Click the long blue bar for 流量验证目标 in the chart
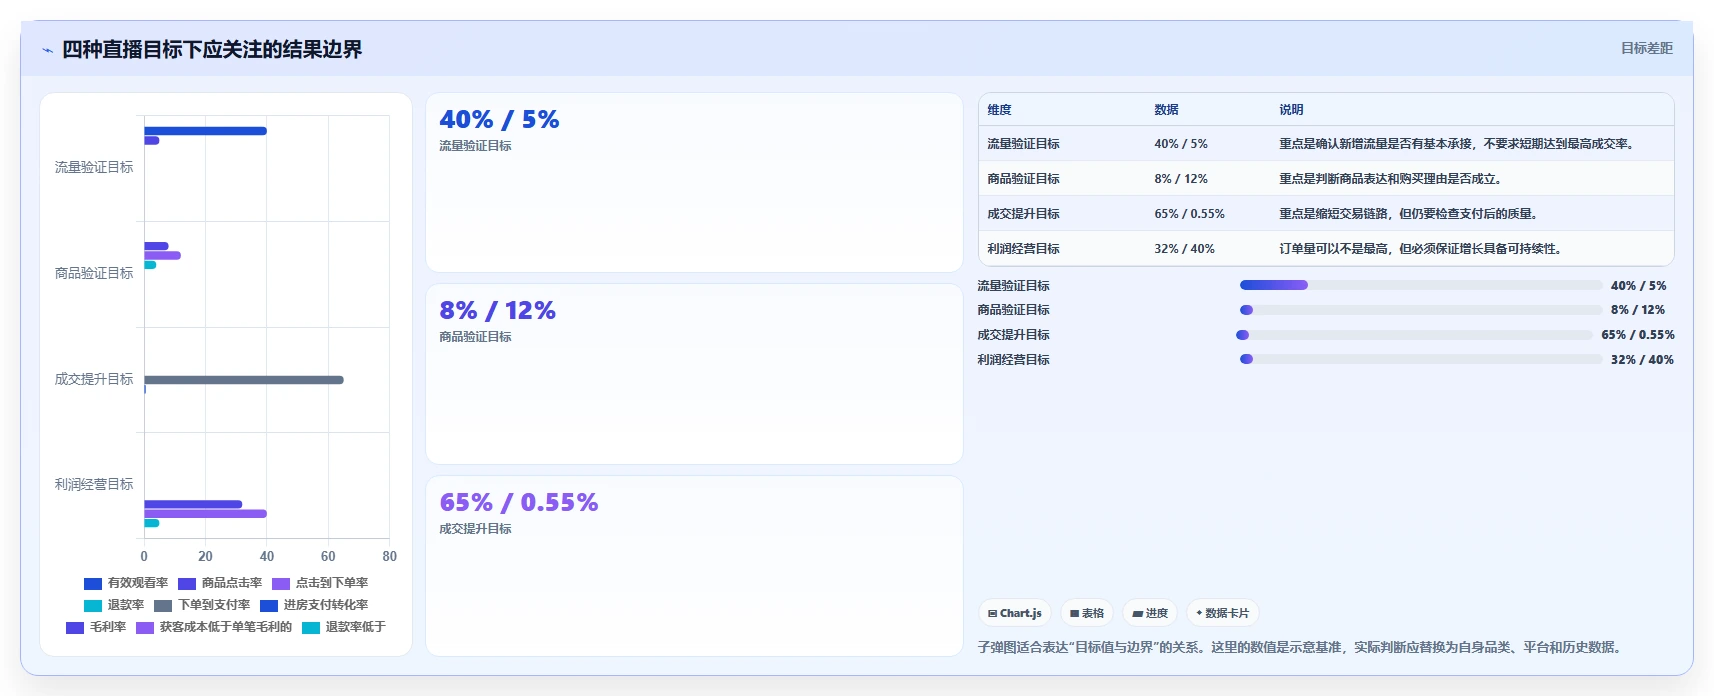The height and width of the screenshot is (696, 1714). 205,131
